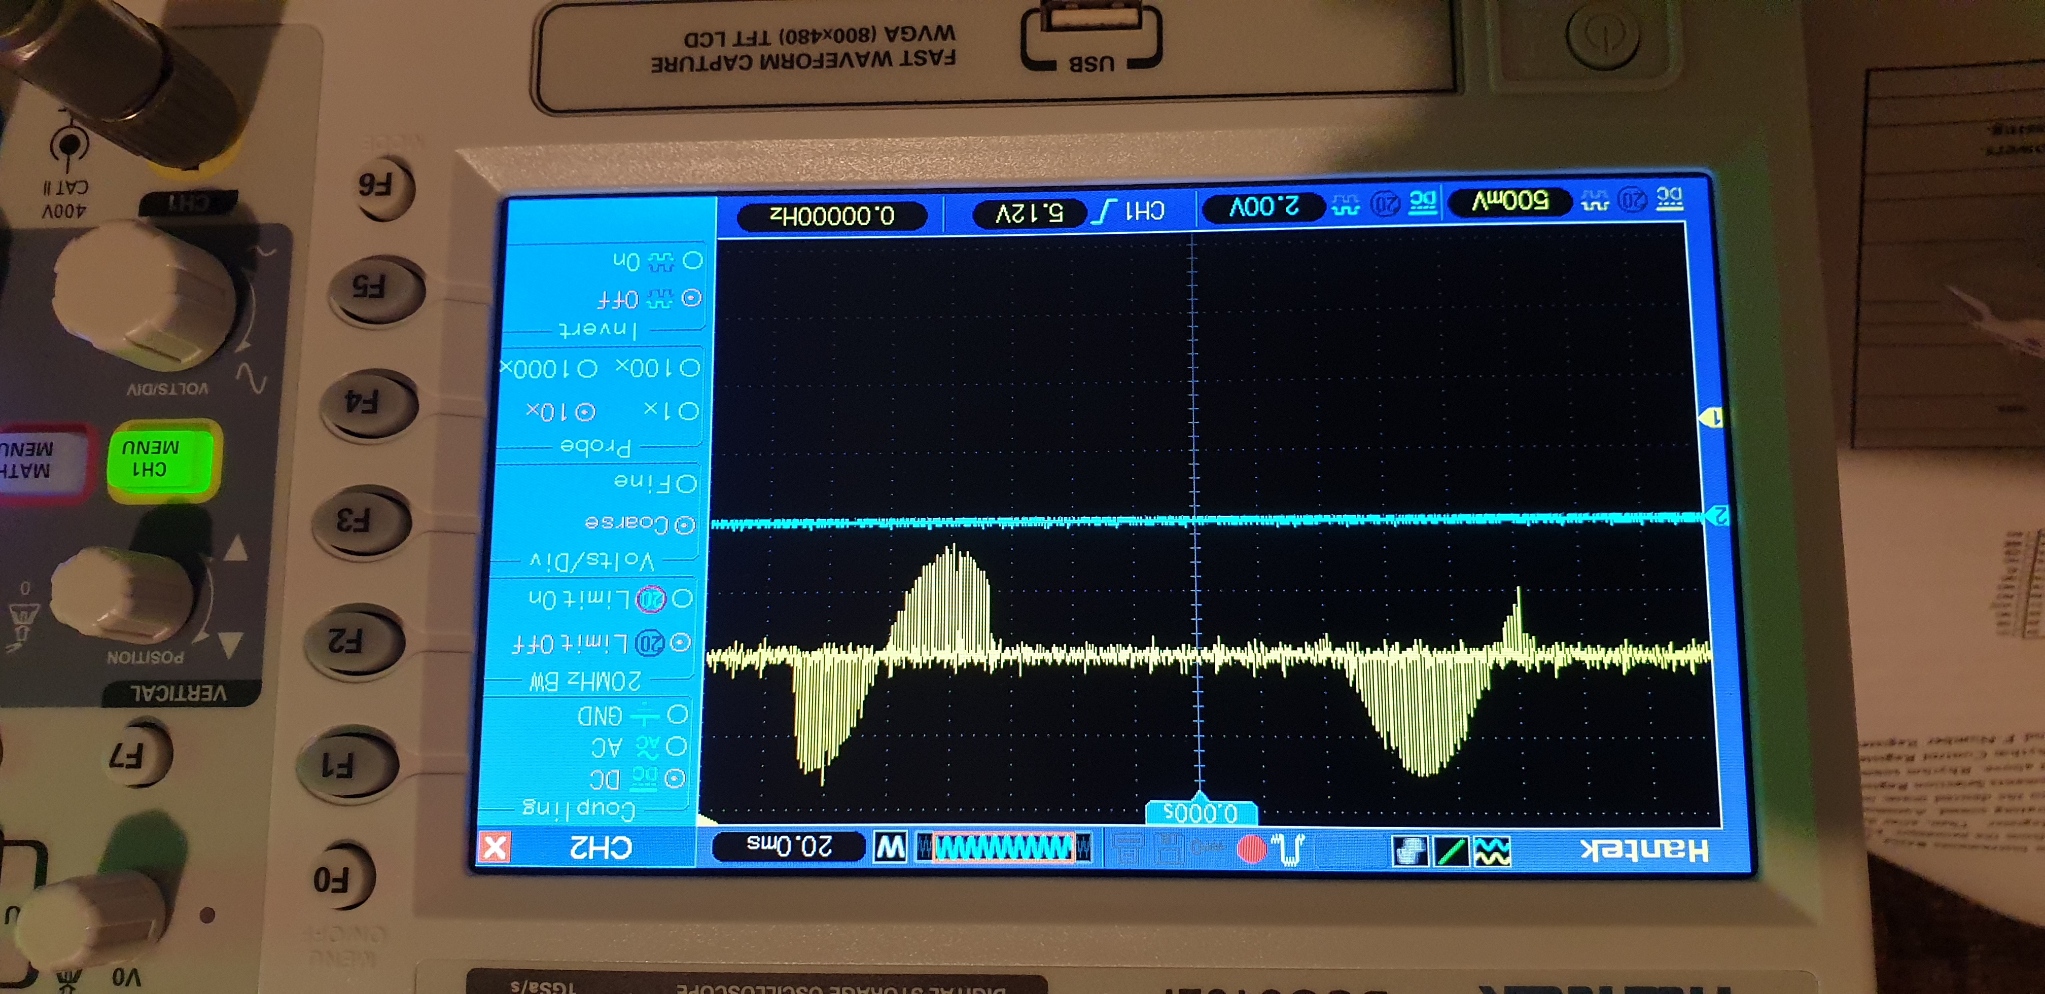This screenshot has height=994, width=2045.
Task: Push the F5 hardware button
Action: tap(375, 289)
